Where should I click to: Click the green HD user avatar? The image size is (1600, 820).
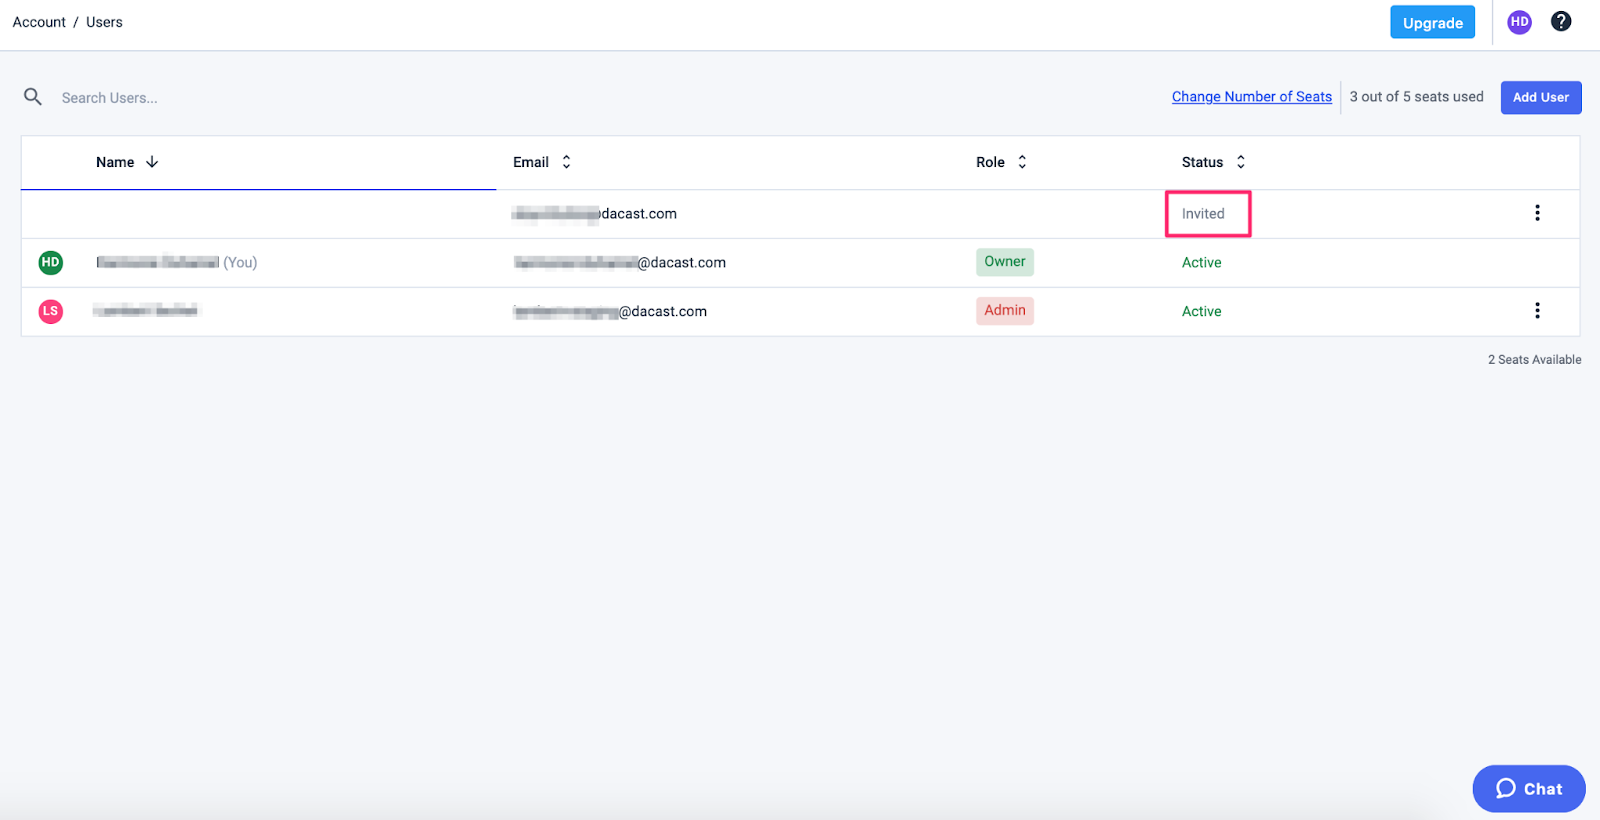click(51, 262)
